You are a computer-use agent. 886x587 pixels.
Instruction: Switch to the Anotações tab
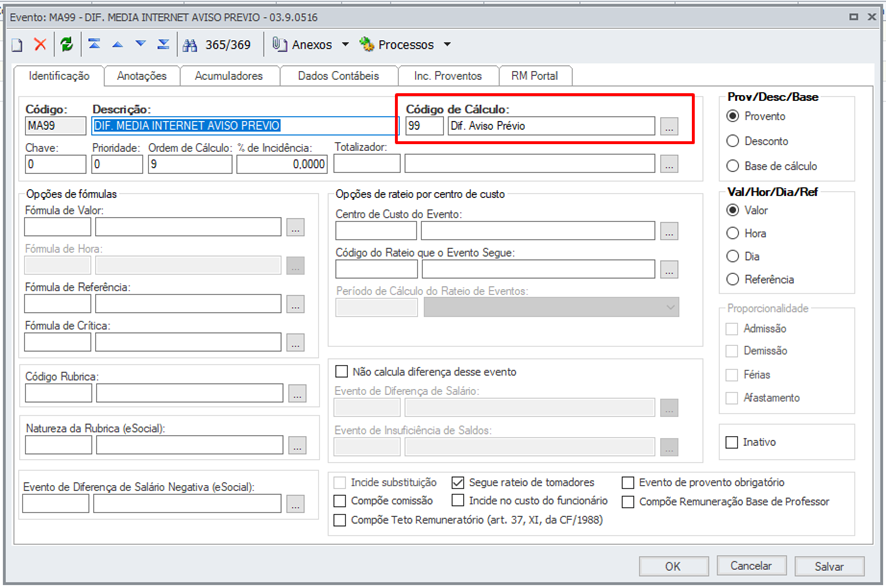pos(142,76)
